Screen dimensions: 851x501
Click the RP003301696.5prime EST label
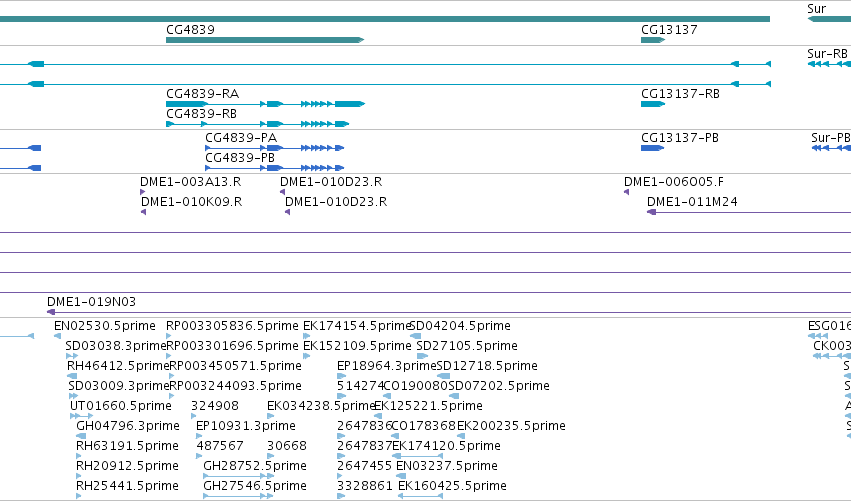[x=232, y=346]
